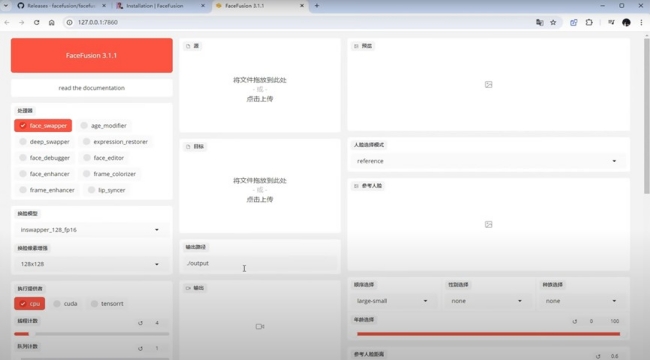Select the face_editor processor
The width and height of the screenshot is (650, 360).
104,158
